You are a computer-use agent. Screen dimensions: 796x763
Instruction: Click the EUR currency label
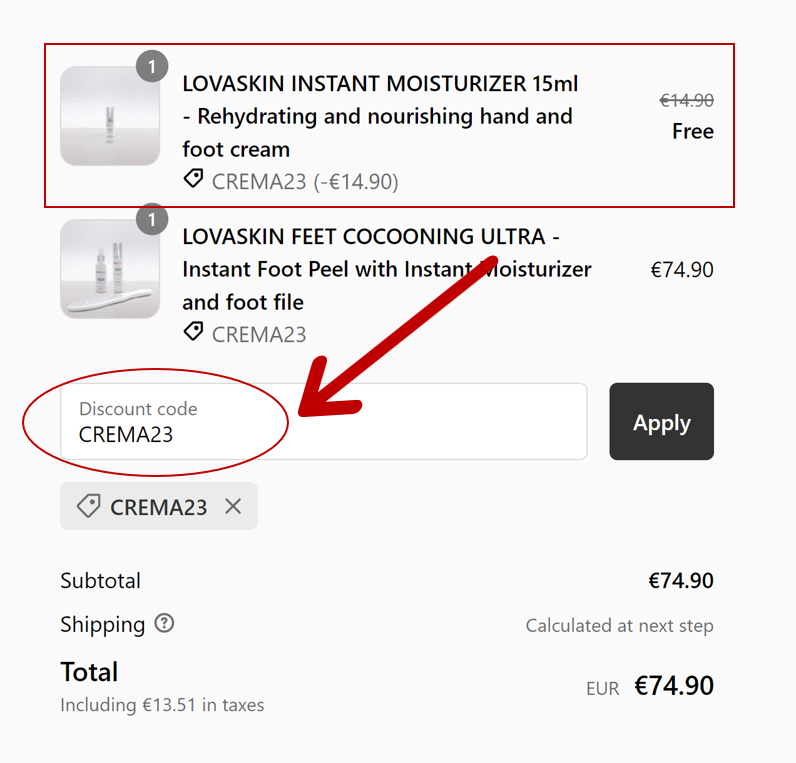tap(602, 688)
